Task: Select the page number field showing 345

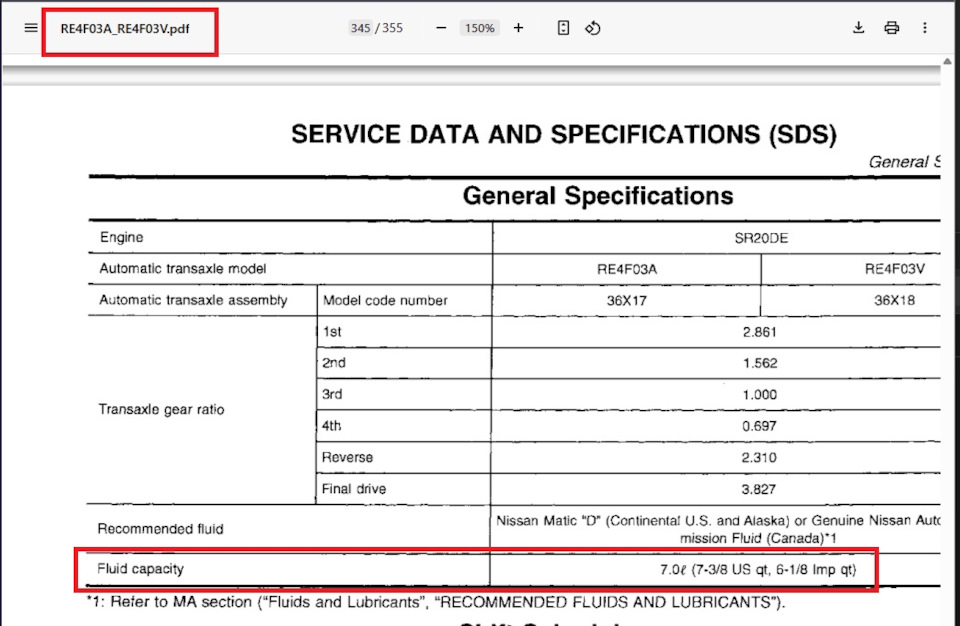Action: tap(360, 28)
